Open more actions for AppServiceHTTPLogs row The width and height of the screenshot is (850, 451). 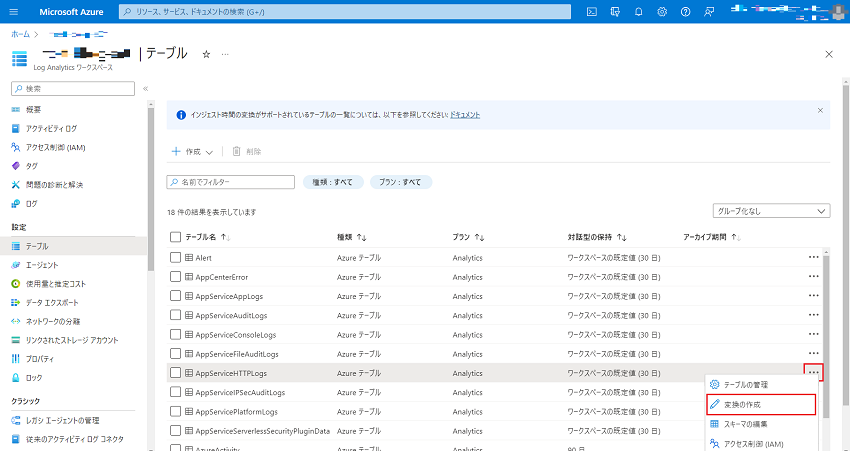click(813, 372)
